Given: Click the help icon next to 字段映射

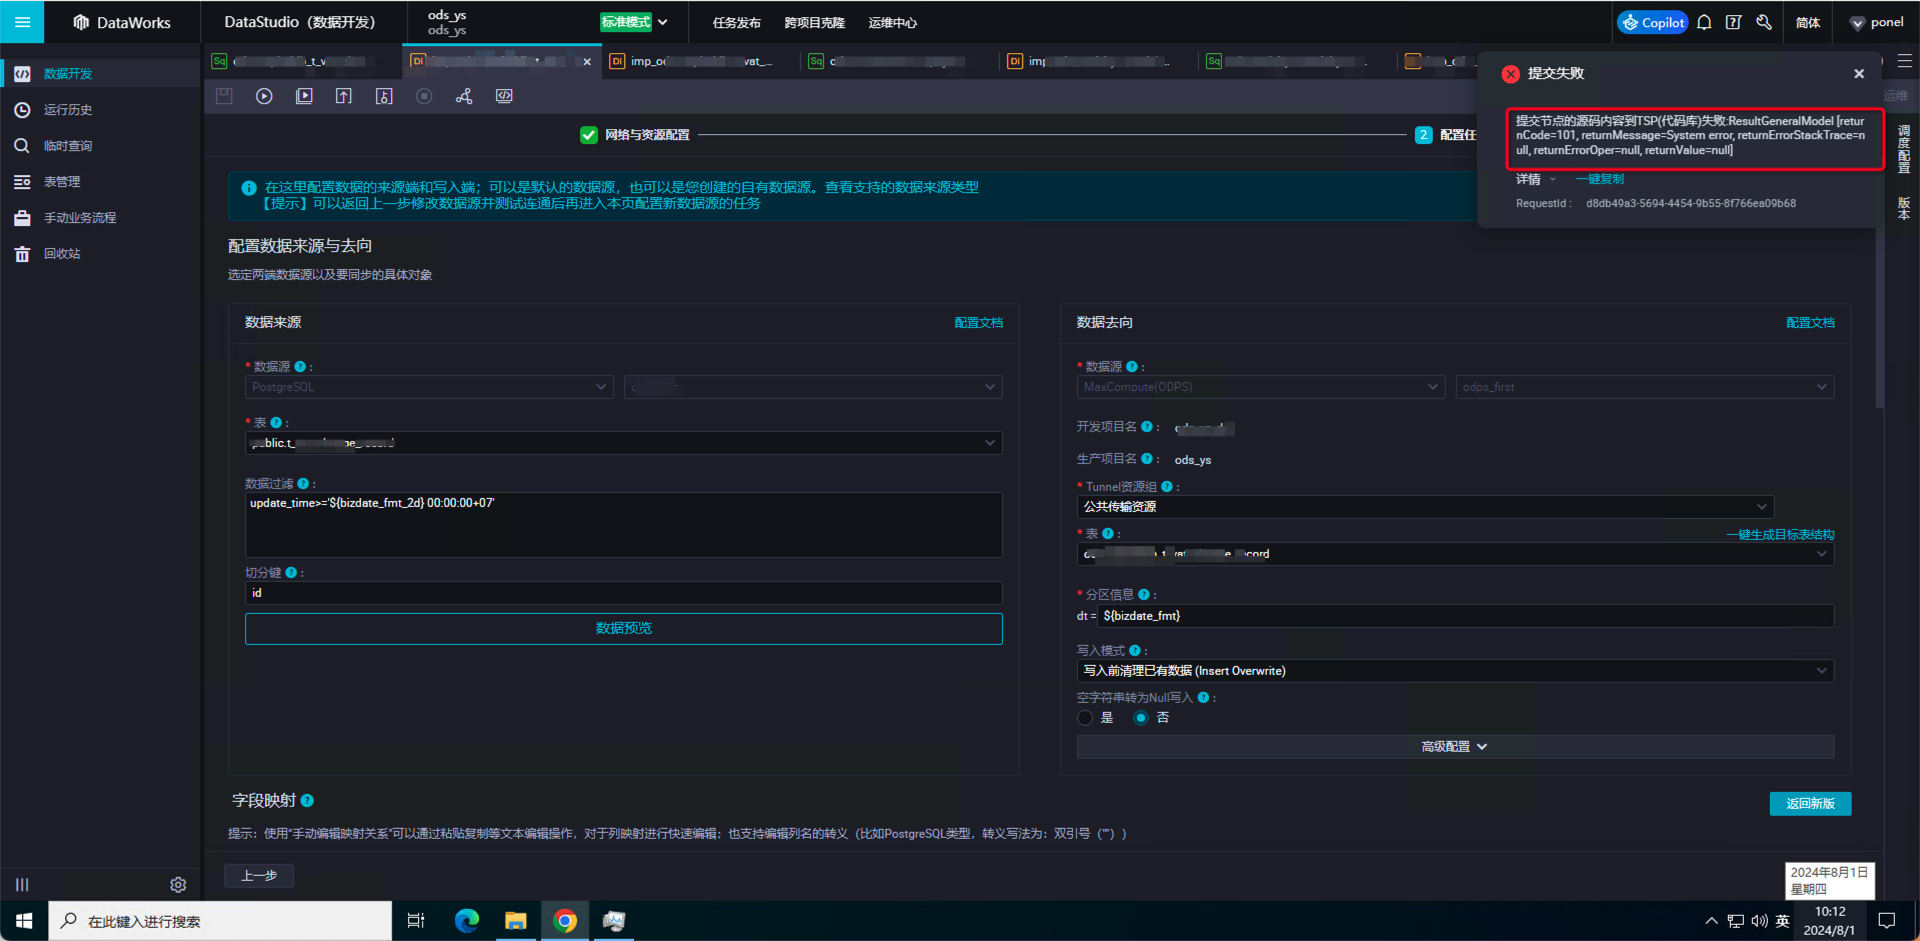Looking at the screenshot, I should coord(307,801).
